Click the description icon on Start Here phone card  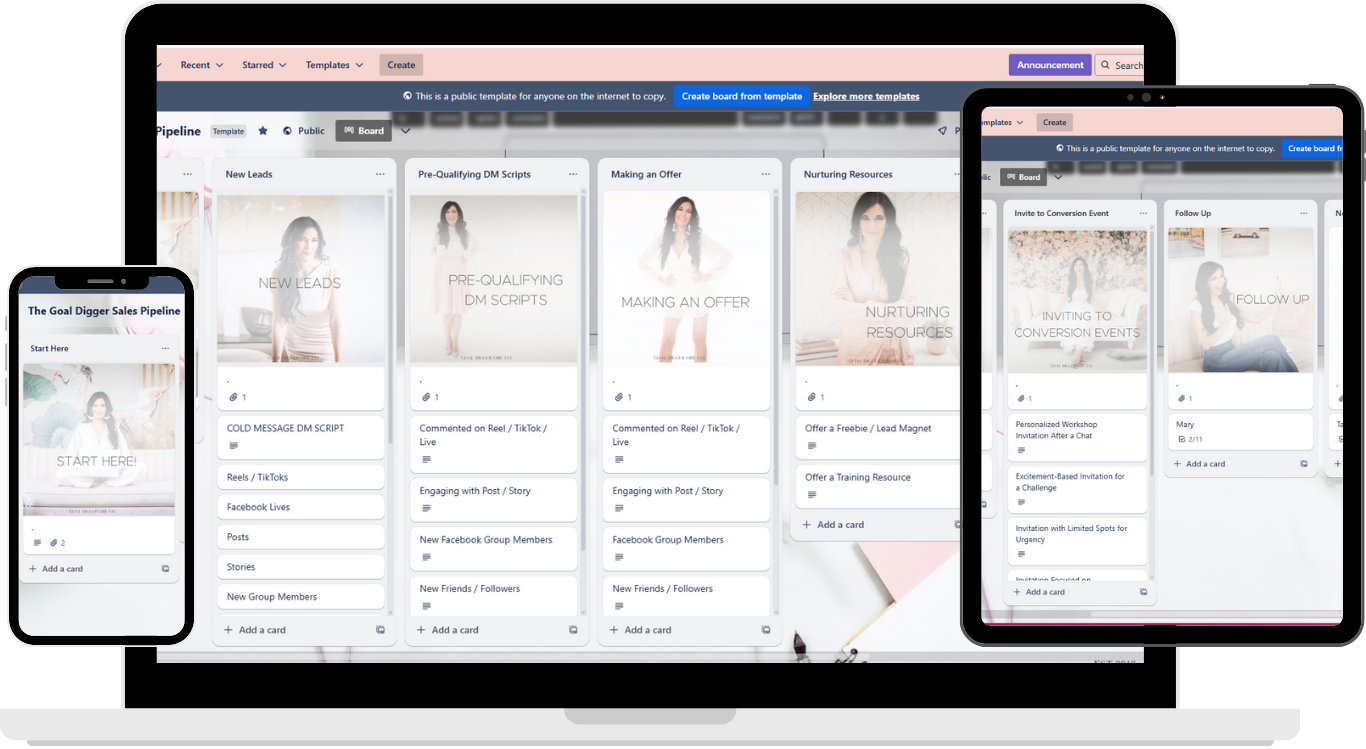click(38, 543)
